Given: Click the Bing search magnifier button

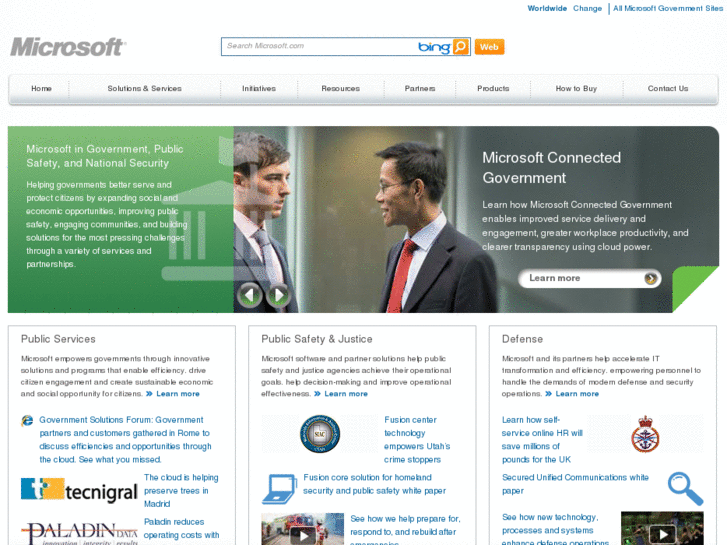Looking at the screenshot, I should coord(461,46).
